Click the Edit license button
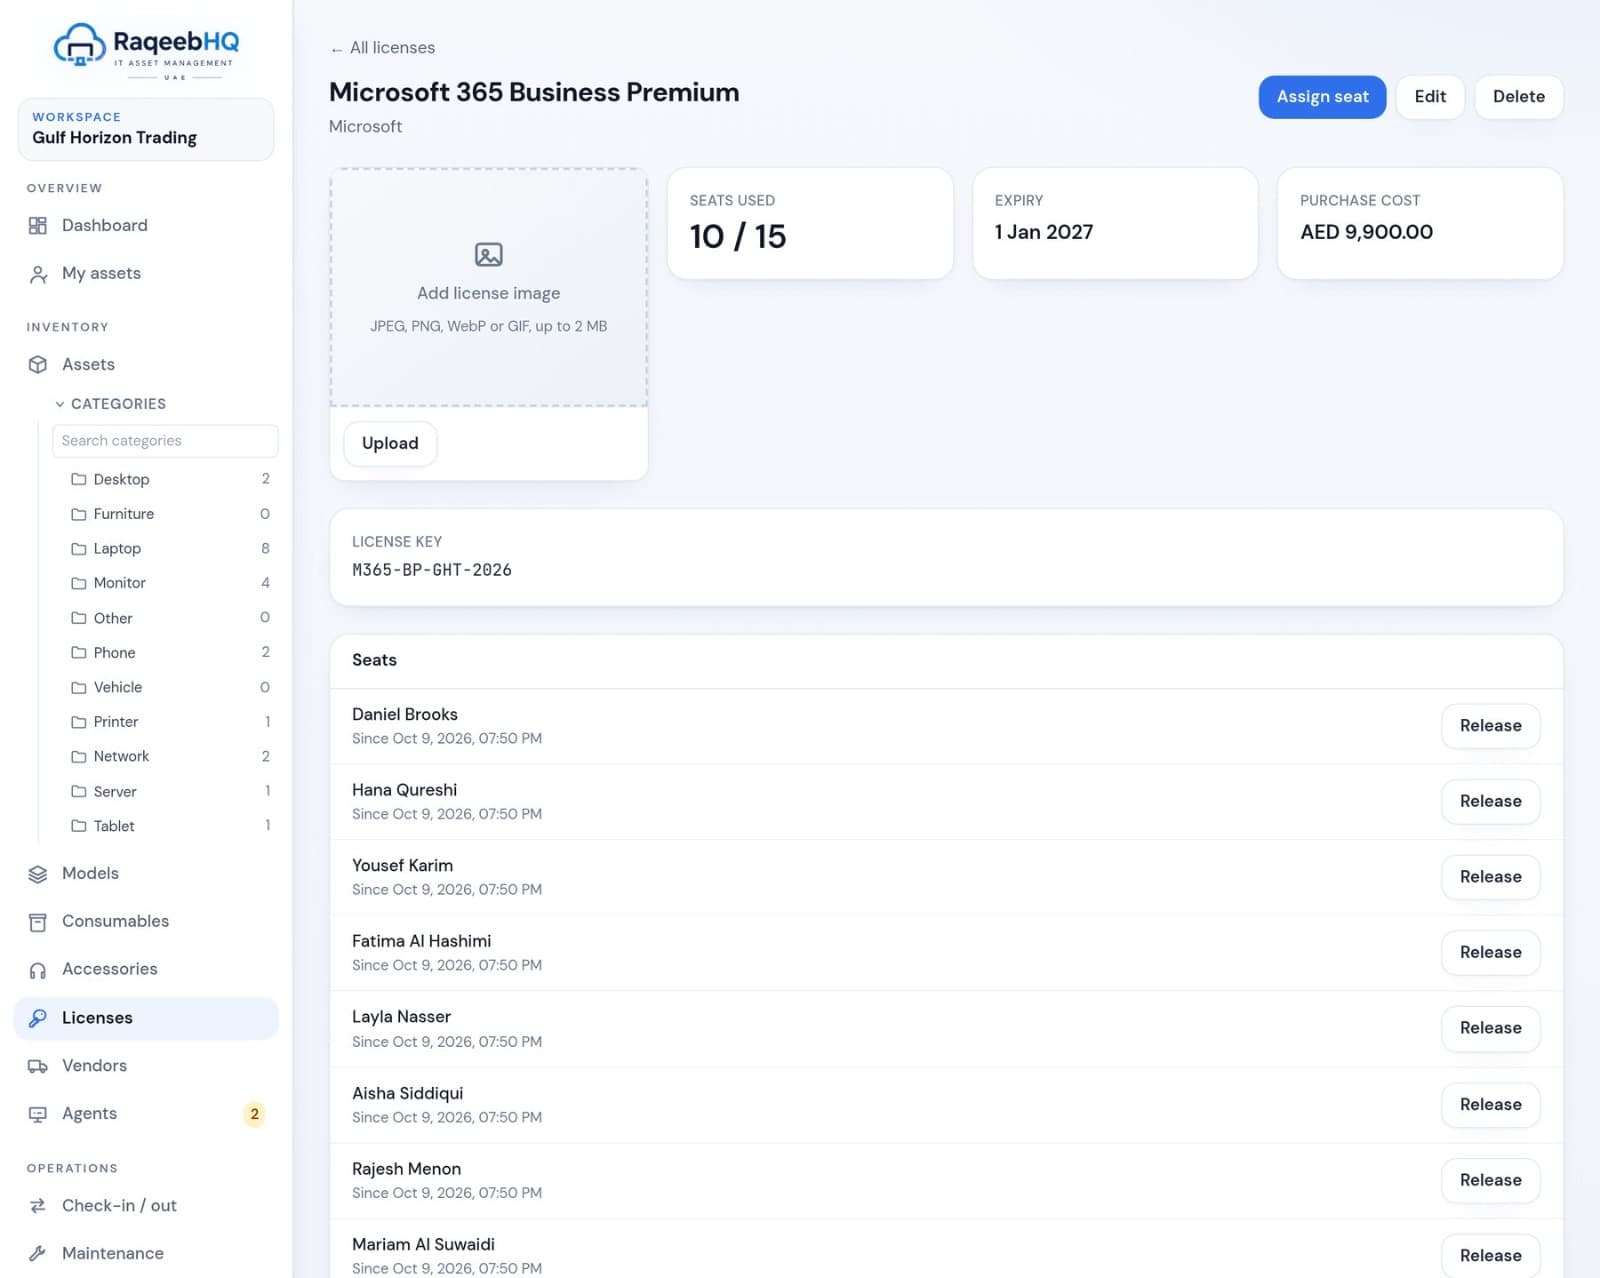Viewport: 1600px width, 1278px height. tap(1430, 97)
